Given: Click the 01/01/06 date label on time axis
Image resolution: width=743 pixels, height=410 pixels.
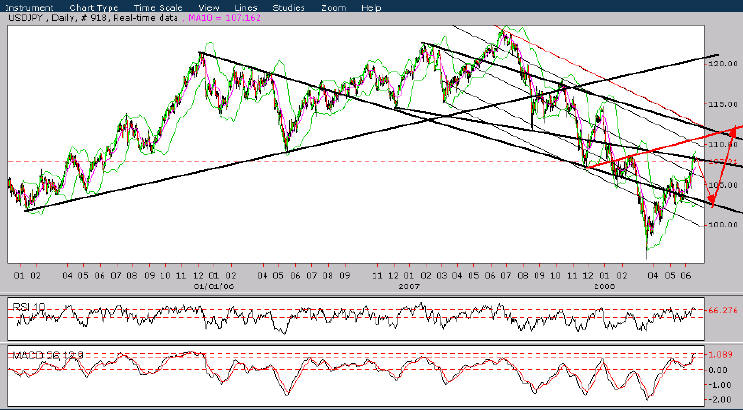Looking at the screenshot, I should 208,284.
